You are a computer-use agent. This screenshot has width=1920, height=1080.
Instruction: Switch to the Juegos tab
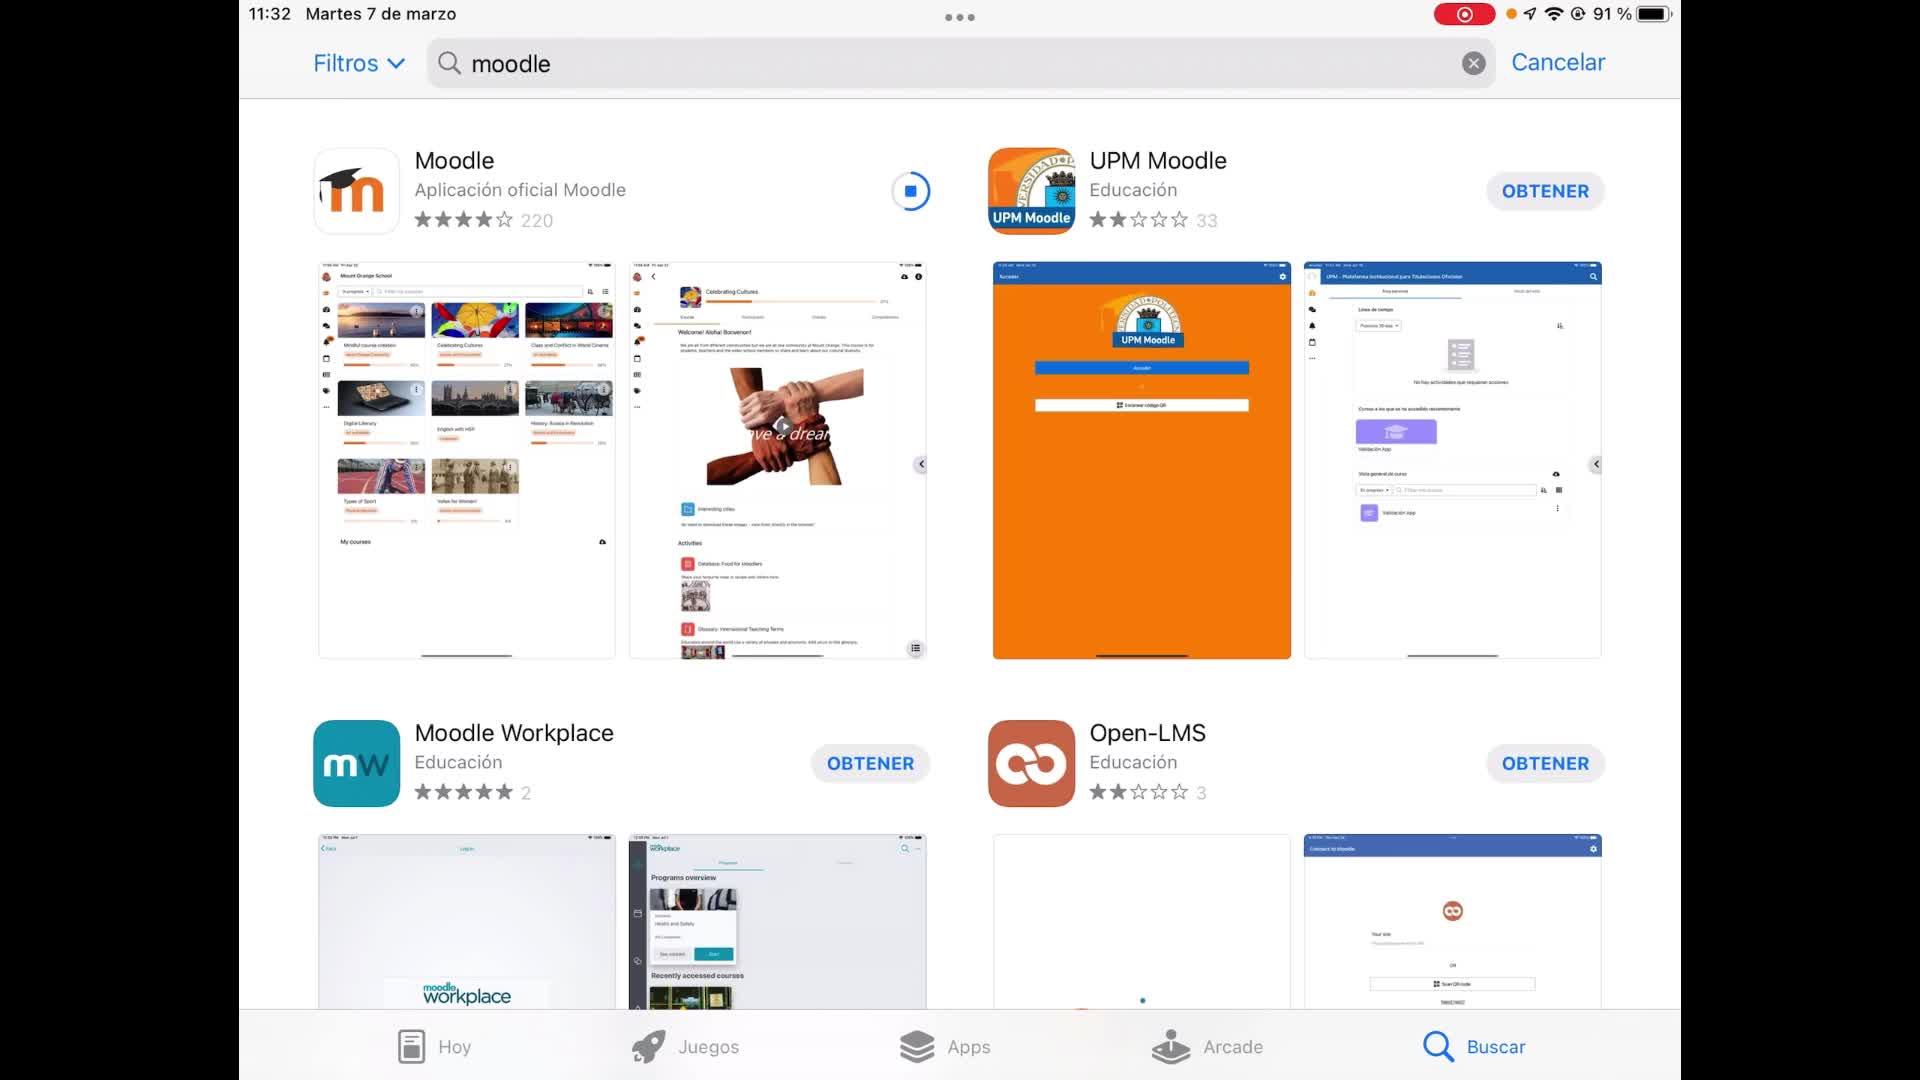[x=685, y=1046]
